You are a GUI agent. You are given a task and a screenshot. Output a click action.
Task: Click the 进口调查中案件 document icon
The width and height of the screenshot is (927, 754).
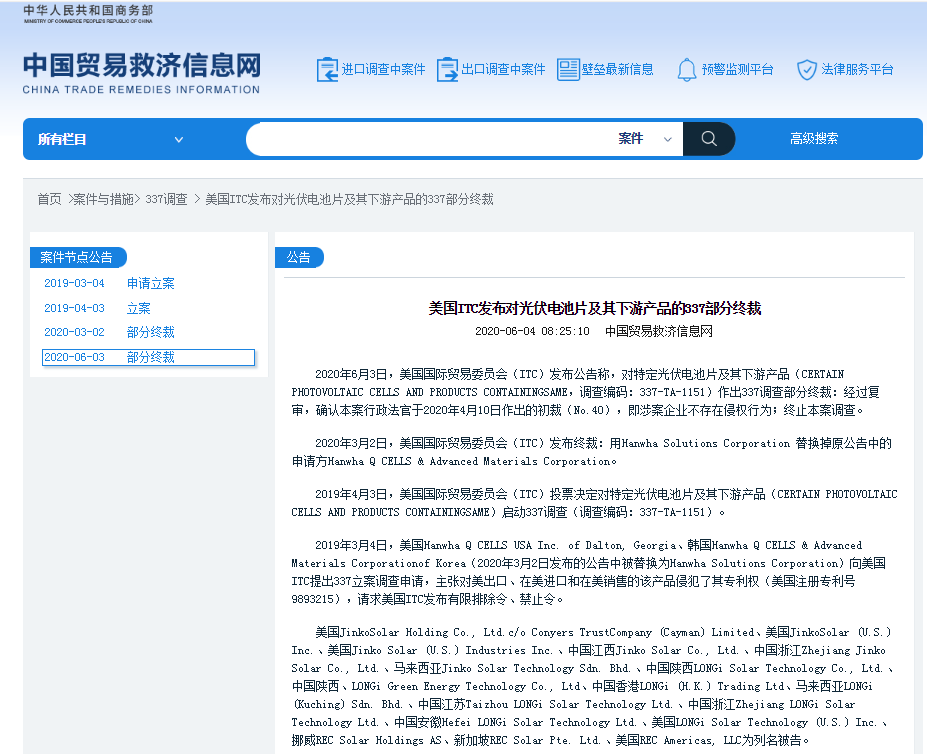(x=327, y=70)
